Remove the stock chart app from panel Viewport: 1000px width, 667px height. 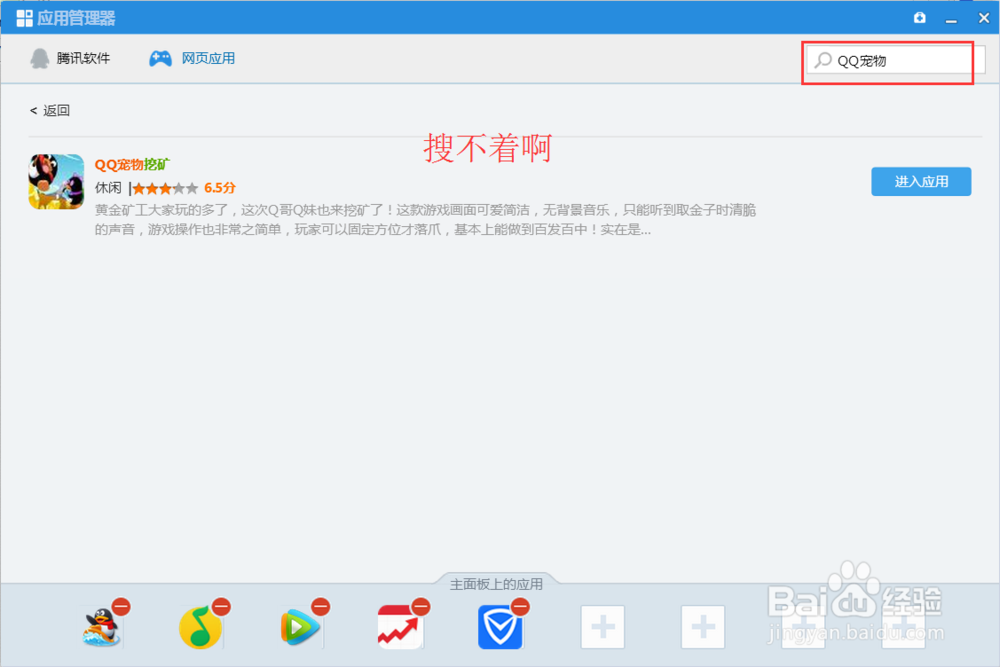pos(420,606)
